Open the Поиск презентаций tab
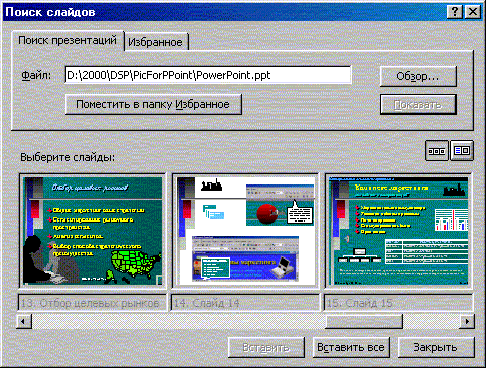This screenshot has height=368, width=486. [68, 40]
